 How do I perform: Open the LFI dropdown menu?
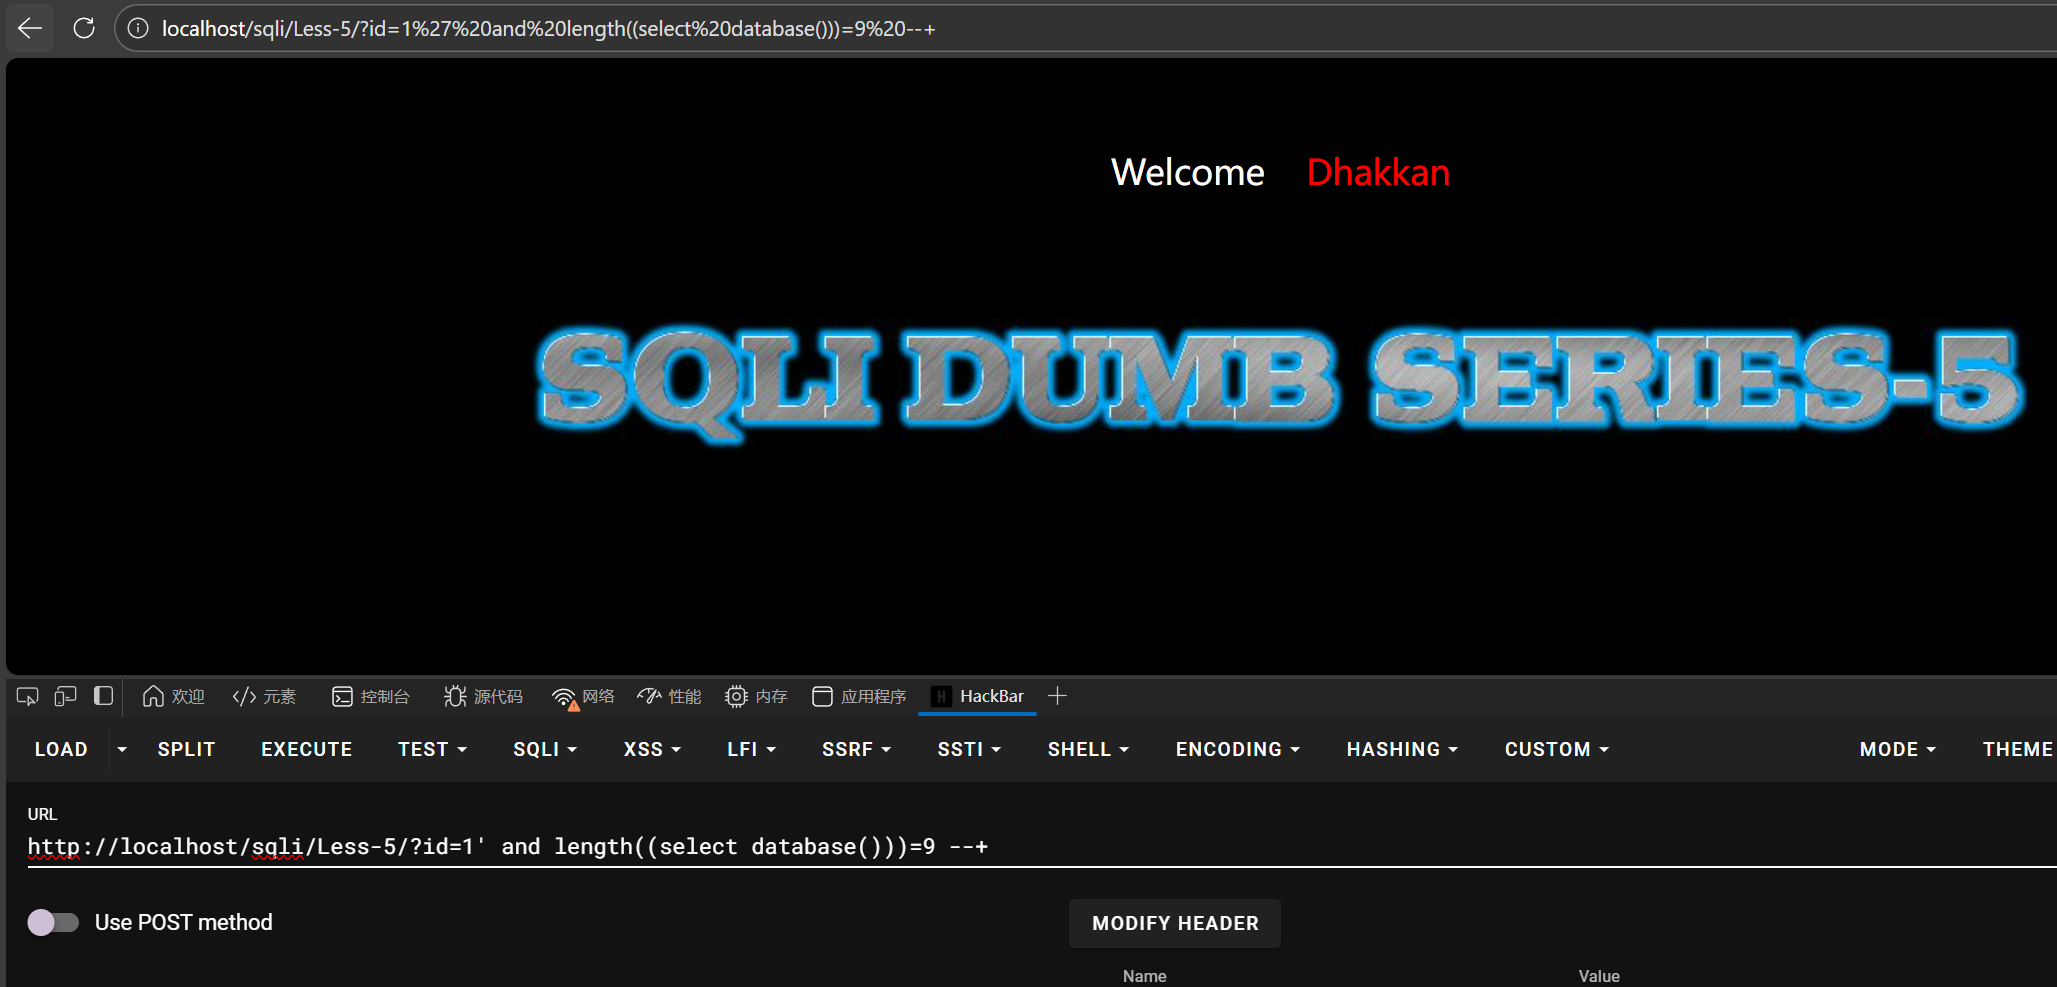pos(751,749)
